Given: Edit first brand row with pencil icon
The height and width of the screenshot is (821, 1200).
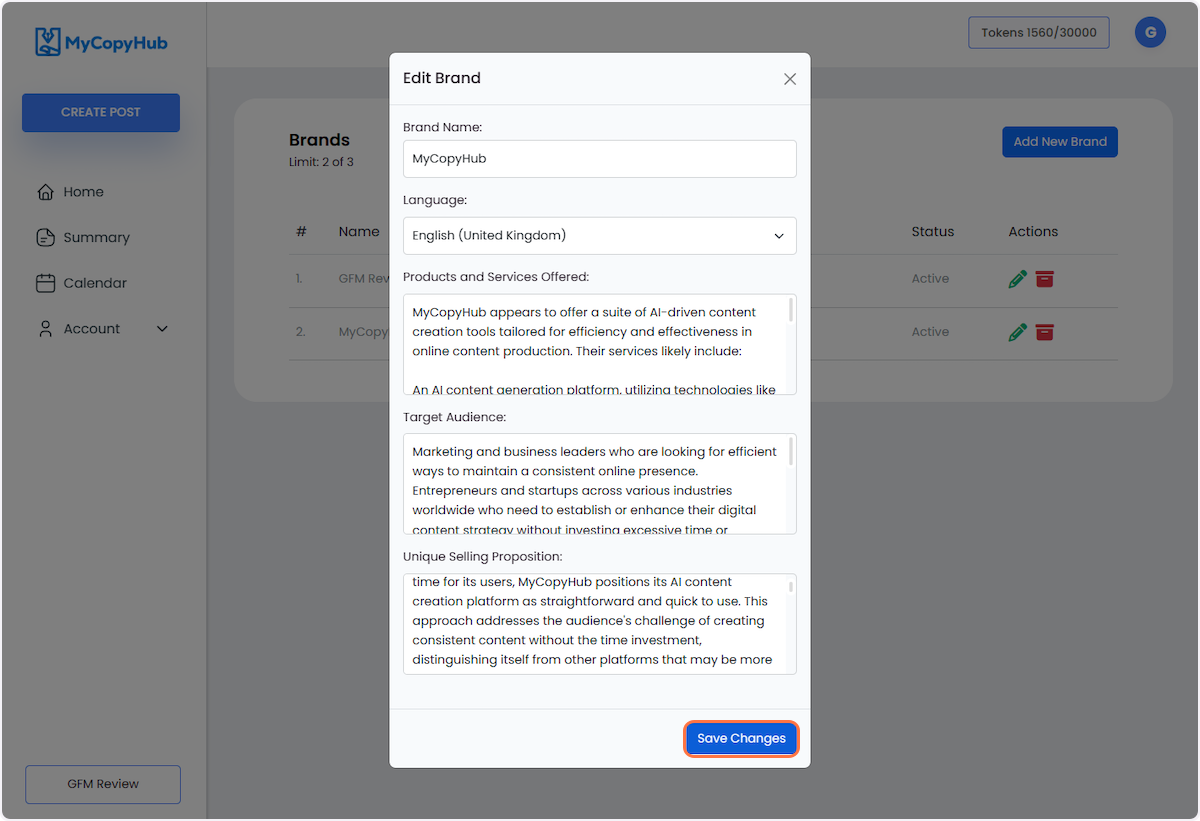Looking at the screenshot, I should click(x=1018, y=279).
